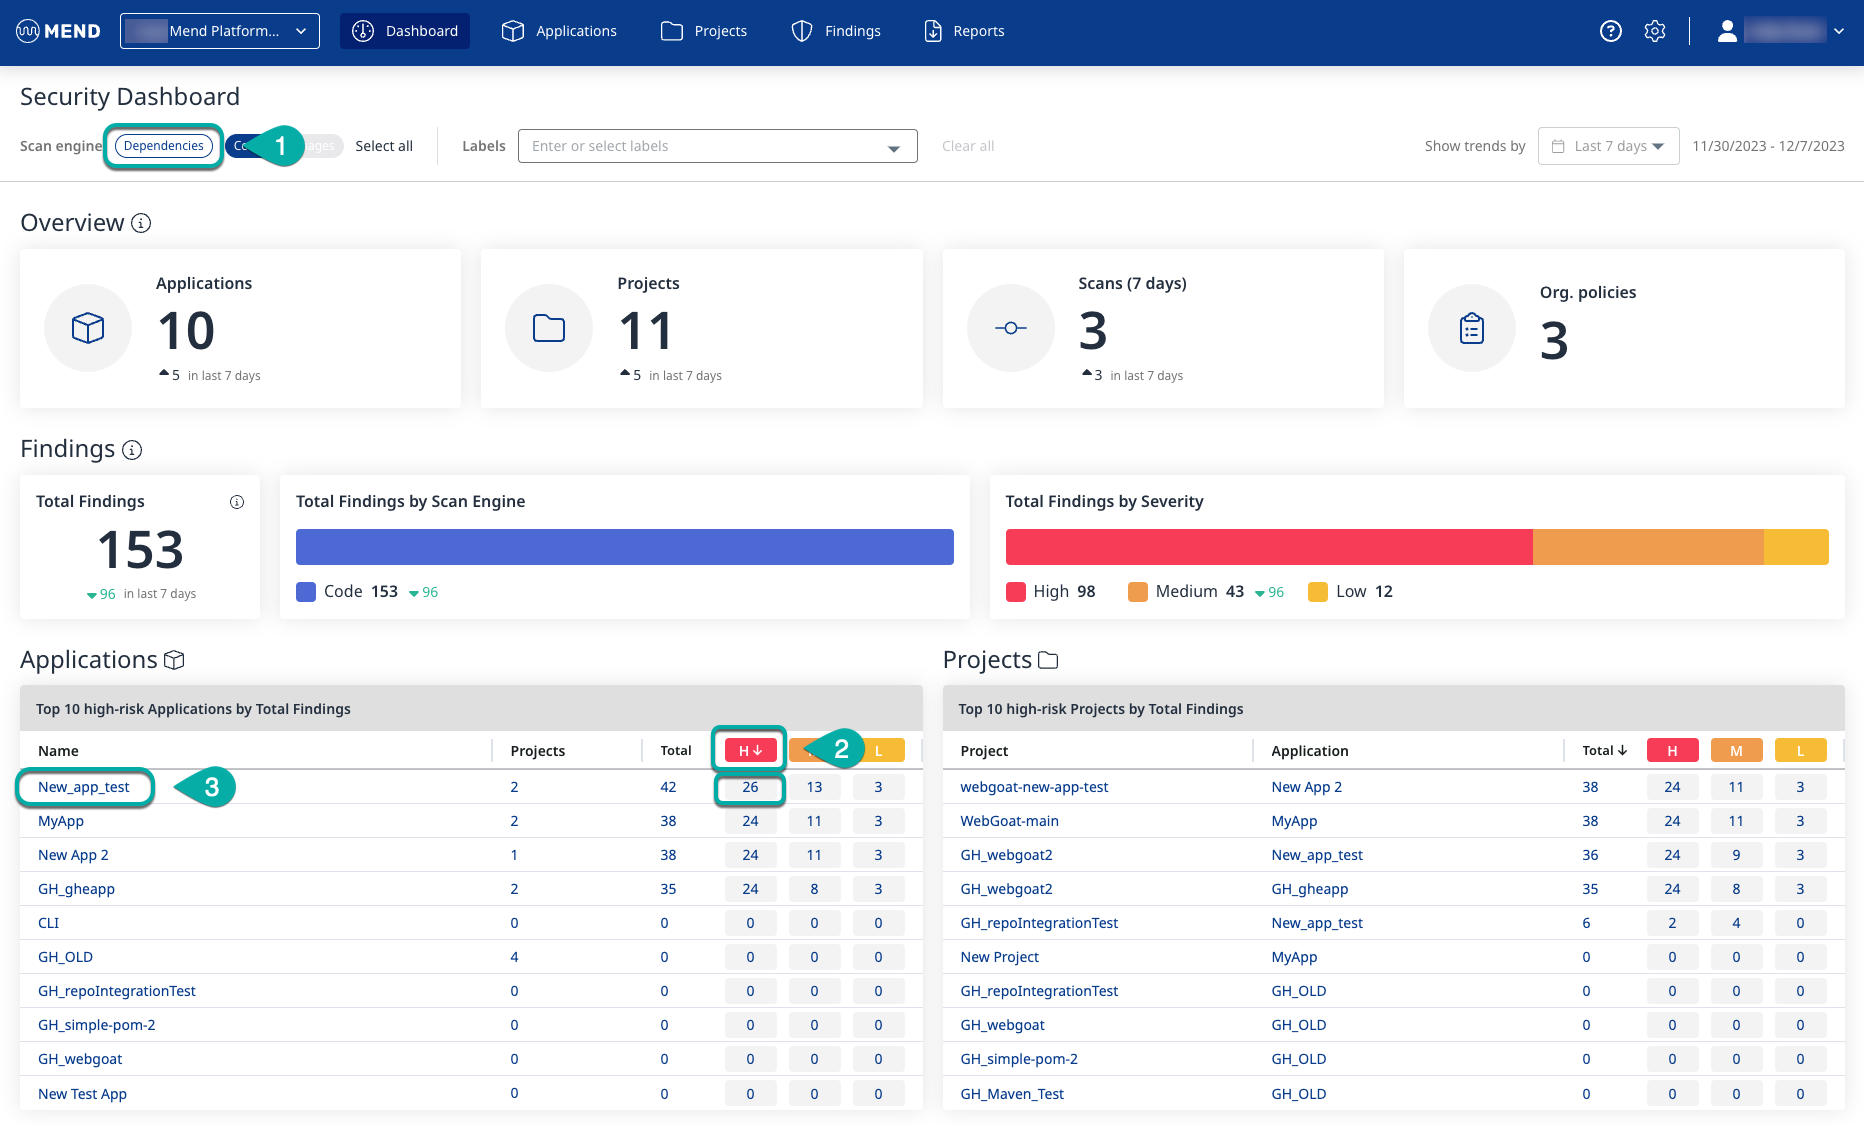Click the Findings section info icon

pyautogui.click(x=132, y=450)
